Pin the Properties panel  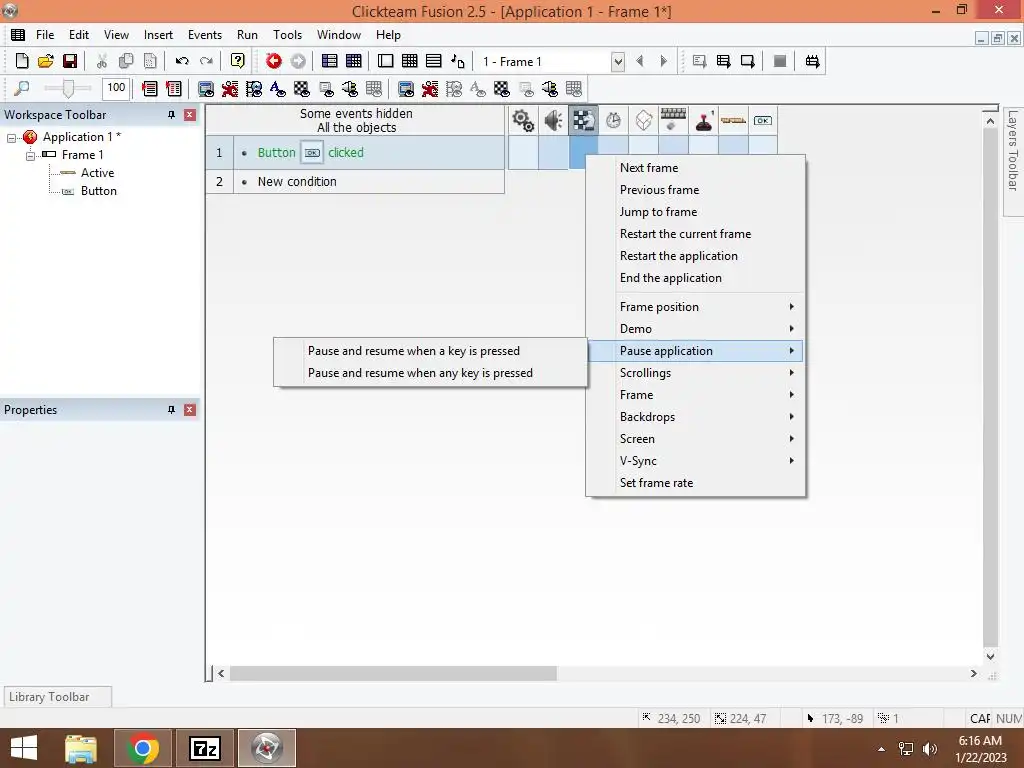tap(171, 410)
